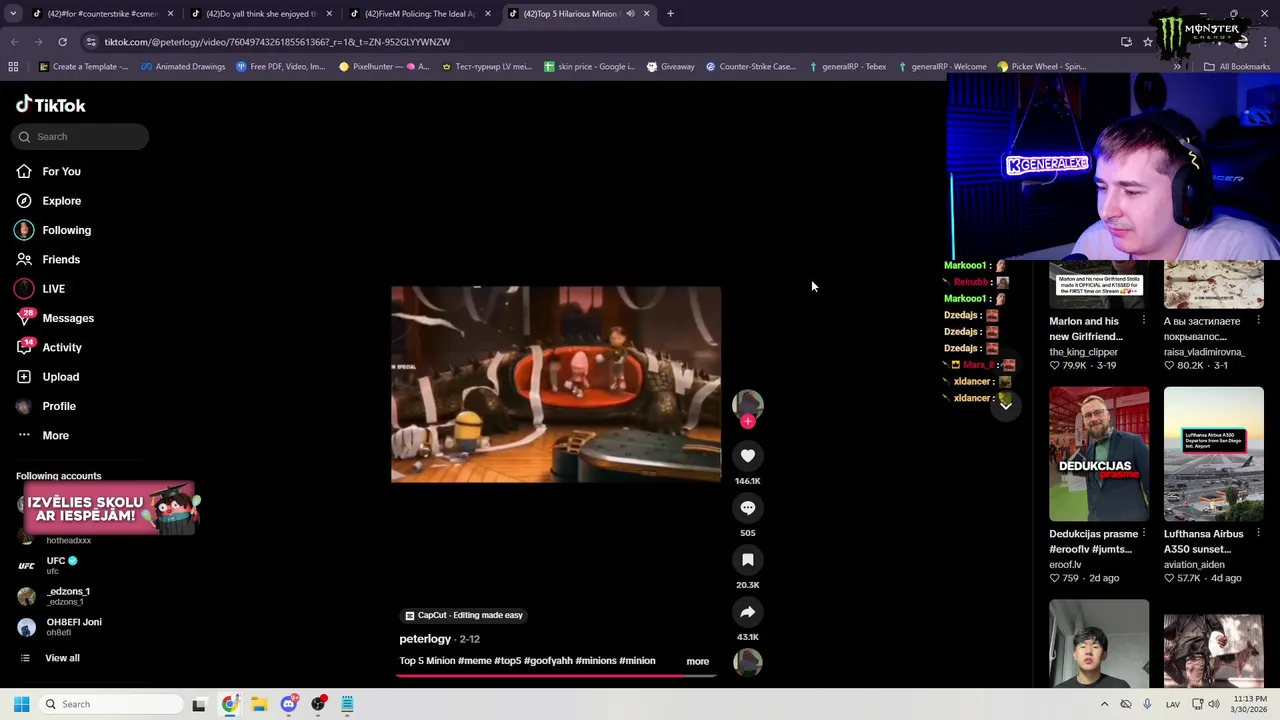Viewport: 1280px width, 720px height.
Task: Open options for Lufthansa Airbus video
Action: 1258,534
